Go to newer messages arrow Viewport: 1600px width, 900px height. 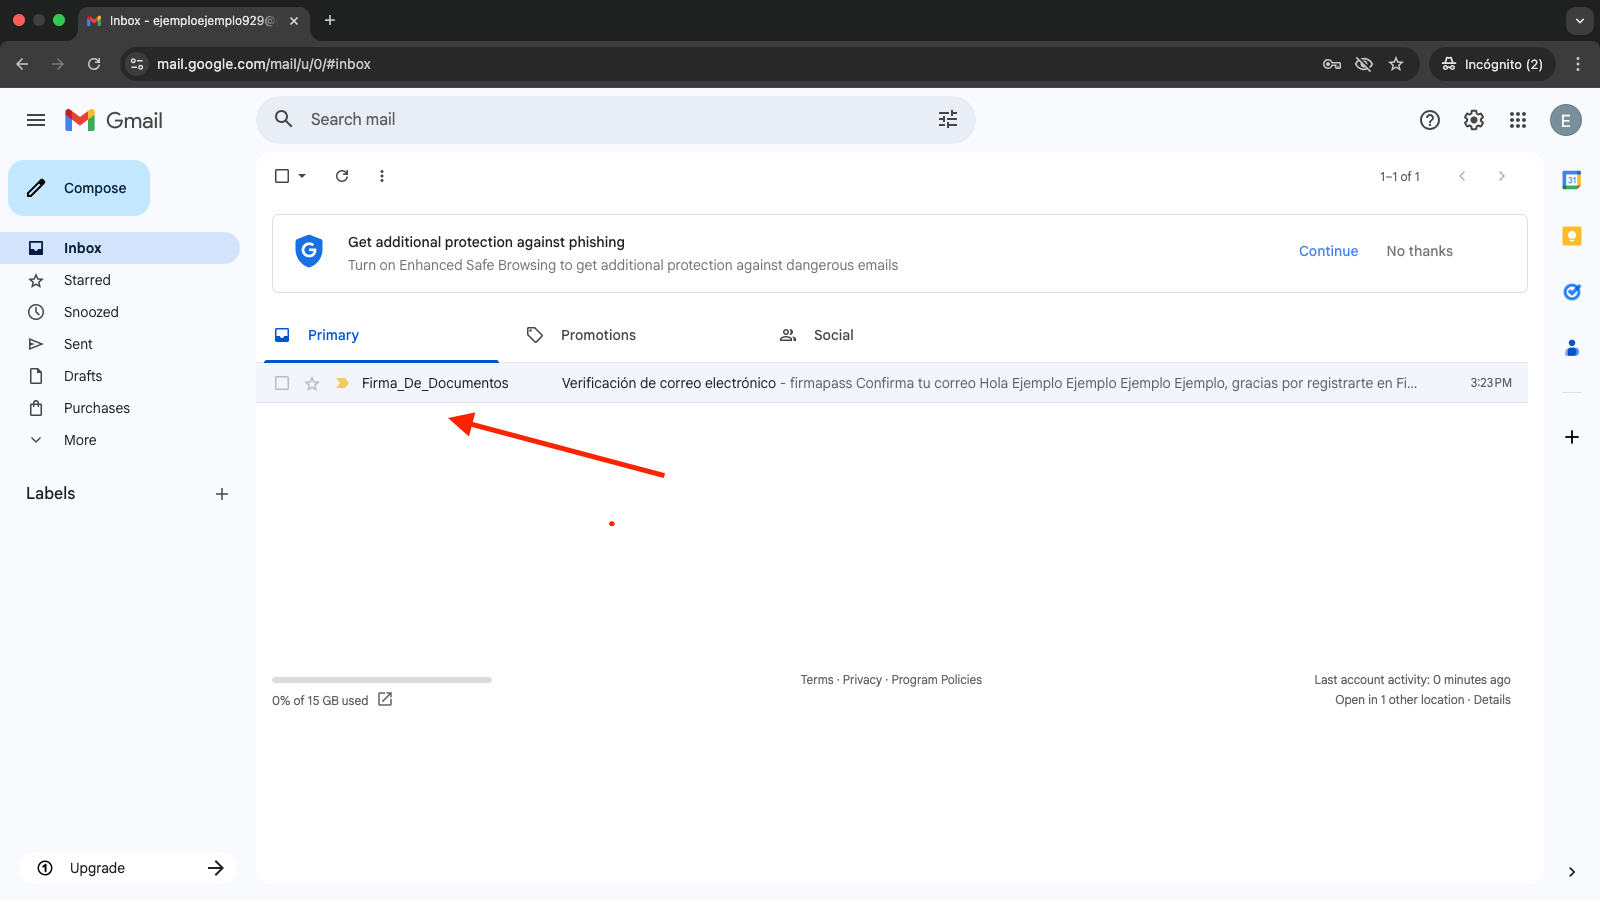tap(1462, 176)
